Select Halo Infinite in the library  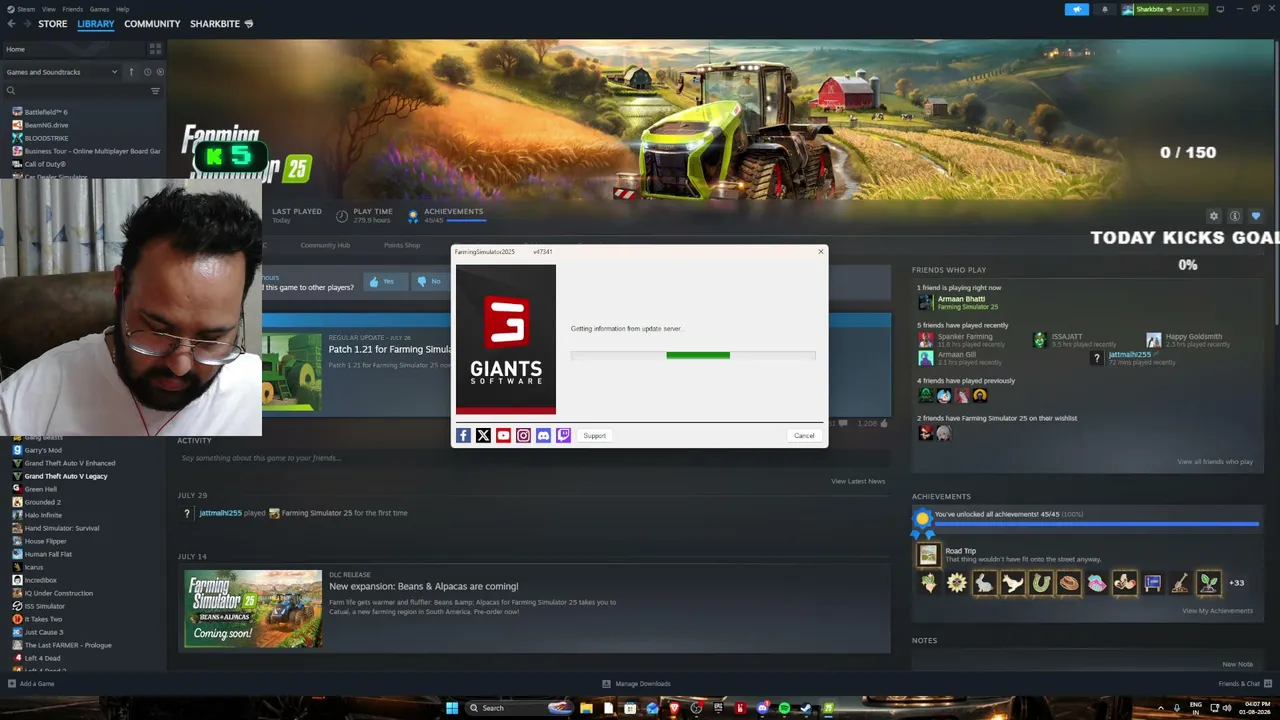[x=43, y=515]
